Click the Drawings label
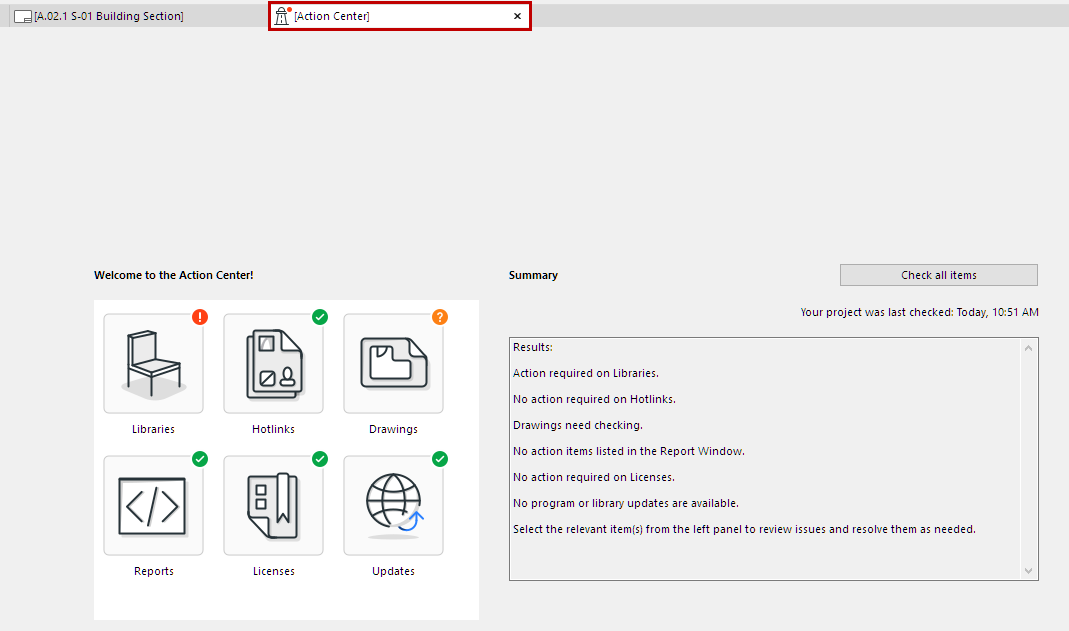Viewport: 1069px width, 631px height. tap(393, 429)
